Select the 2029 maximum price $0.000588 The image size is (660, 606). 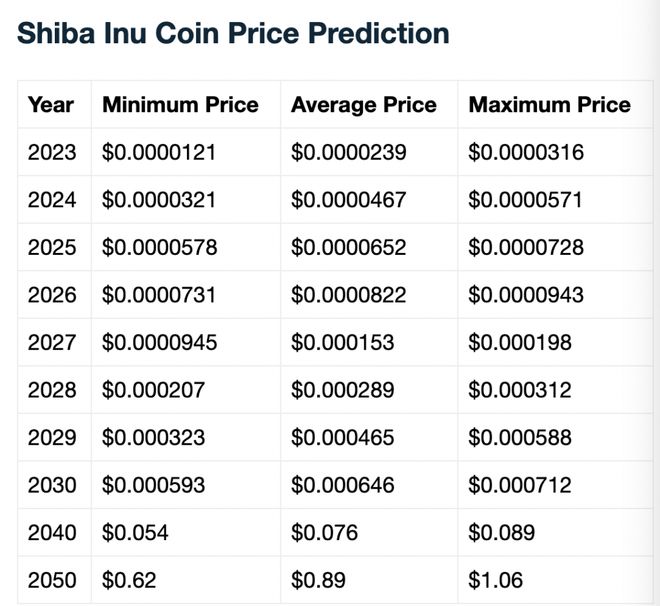(x=520, y=437)
